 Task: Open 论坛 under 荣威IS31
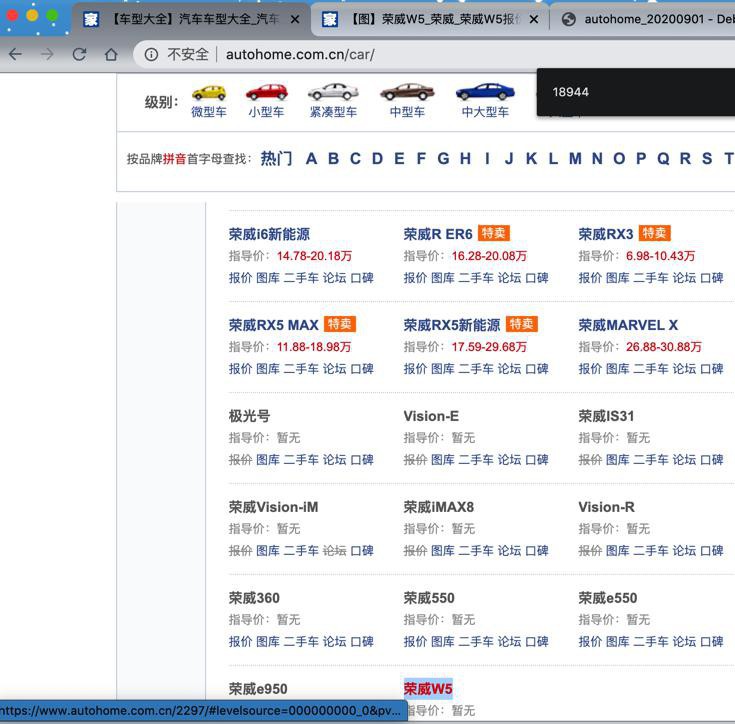[x=684, y=460]
